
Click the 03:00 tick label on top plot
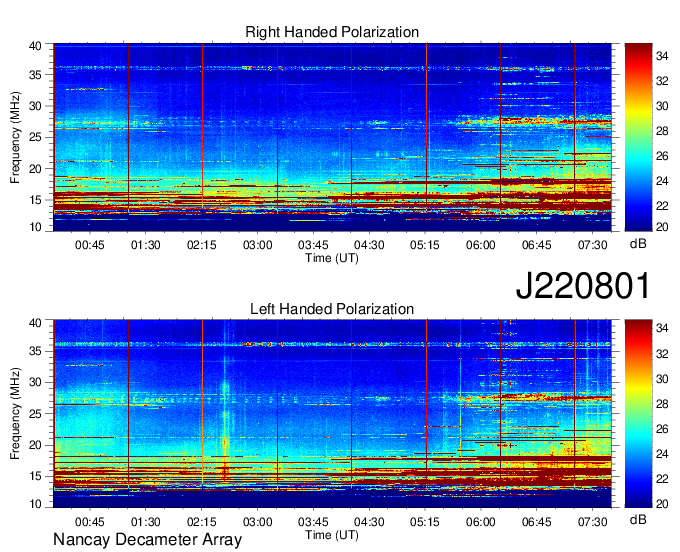[x=258, y=245]
